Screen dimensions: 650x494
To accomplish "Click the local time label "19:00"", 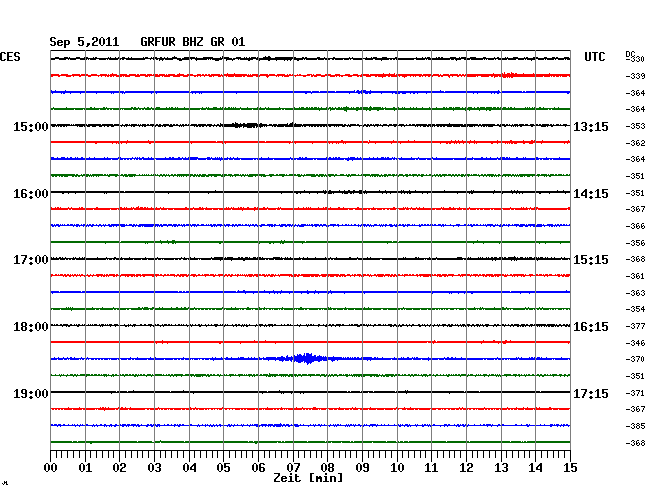I will 31,393.
